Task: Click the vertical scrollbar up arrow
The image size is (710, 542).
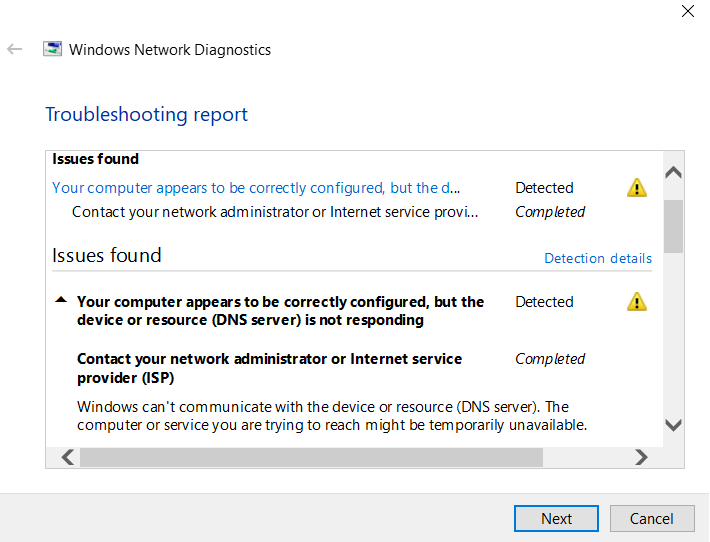Action: pyautogui.click(x=673, y=172)
